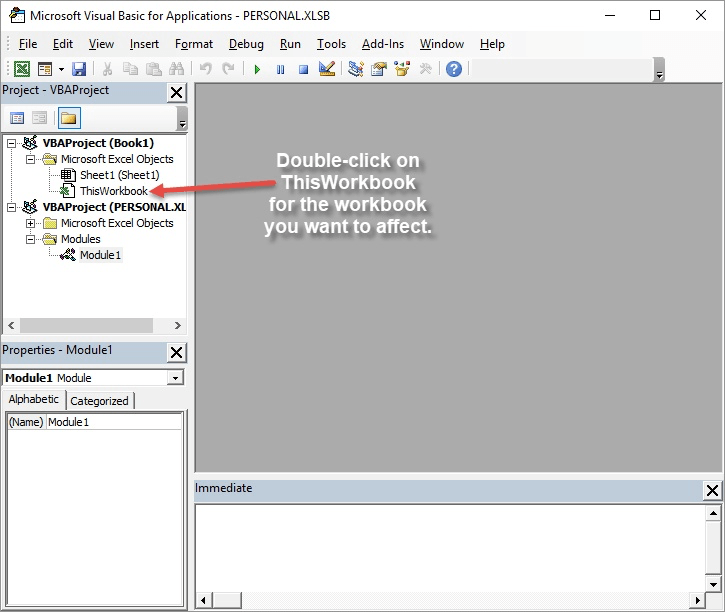Toggle Design Mode icon
725x612 pixels.
tap(327, 69)
